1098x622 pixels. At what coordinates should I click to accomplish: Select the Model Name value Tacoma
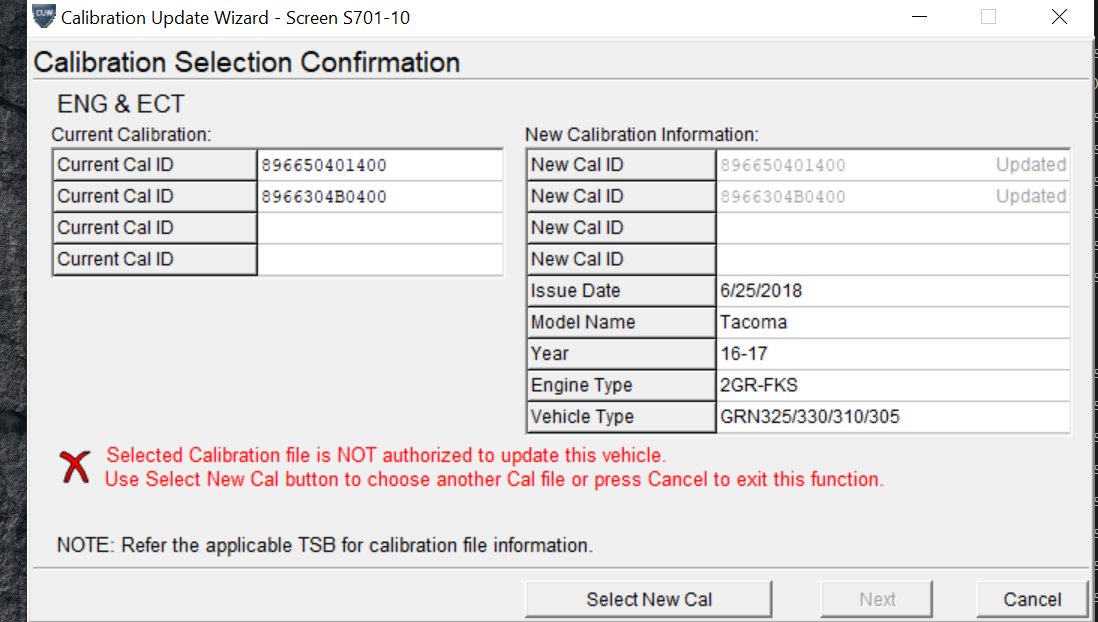click(753, 322)
